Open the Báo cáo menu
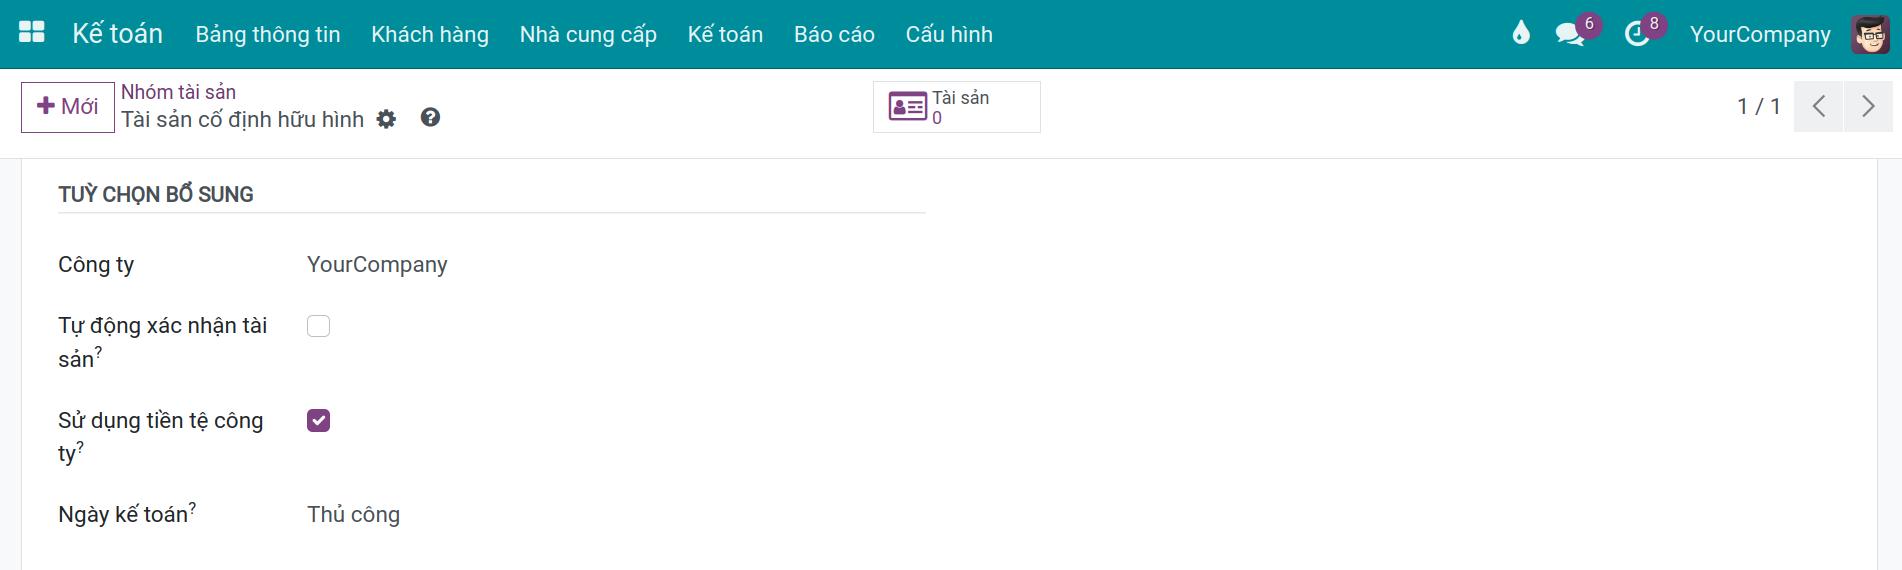The height and width of the screenshot is (570, 1902). pos(834,34)
